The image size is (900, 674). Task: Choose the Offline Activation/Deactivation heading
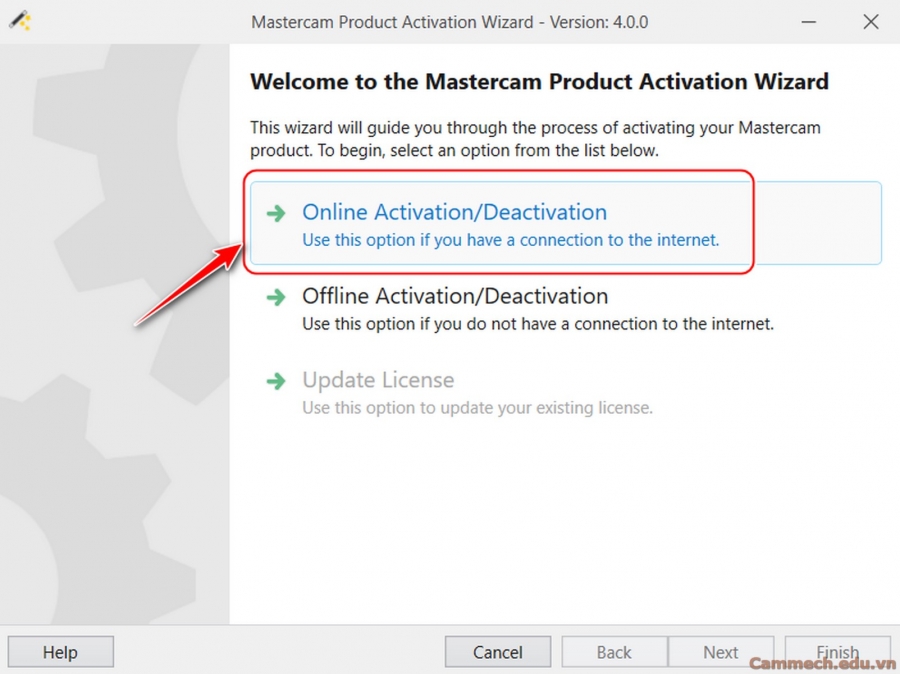pyautogui.click(x=455, y=296)
